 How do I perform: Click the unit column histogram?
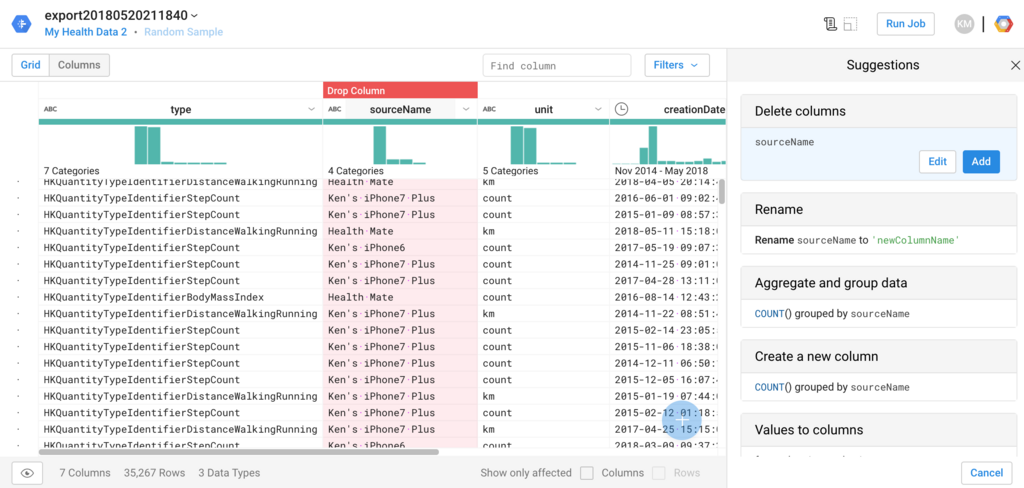tap(543, 145)
